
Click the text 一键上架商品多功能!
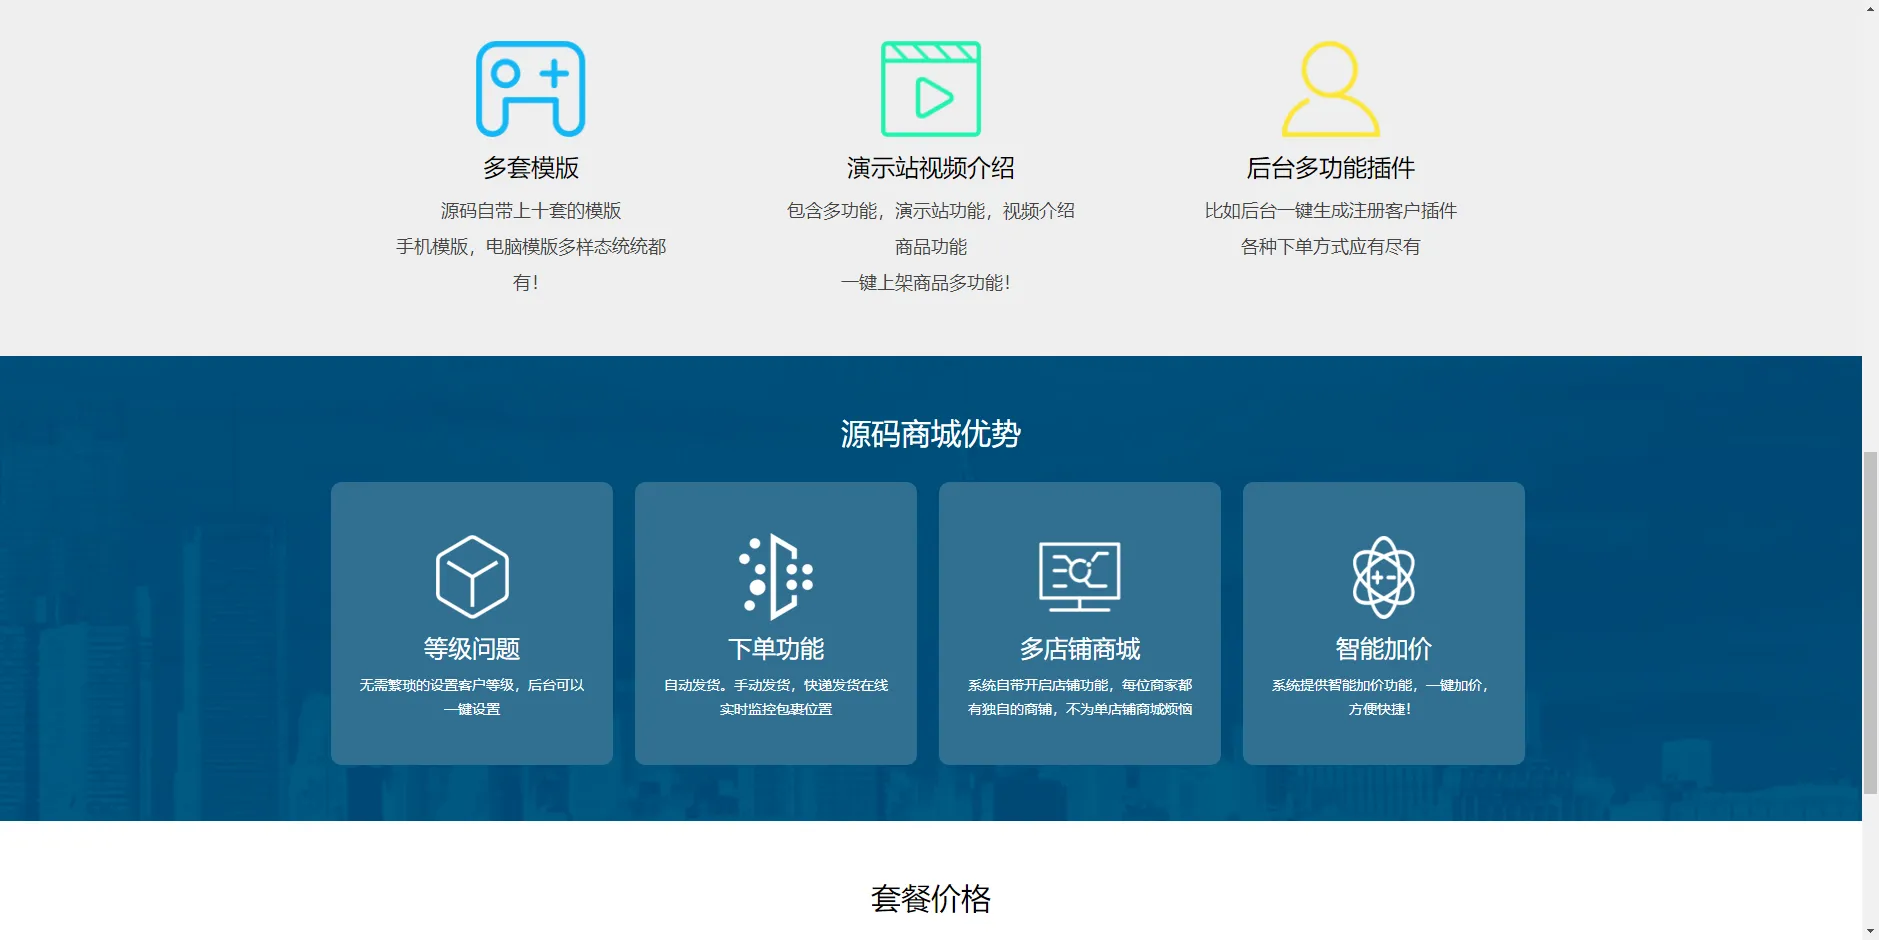coord(927,282)
